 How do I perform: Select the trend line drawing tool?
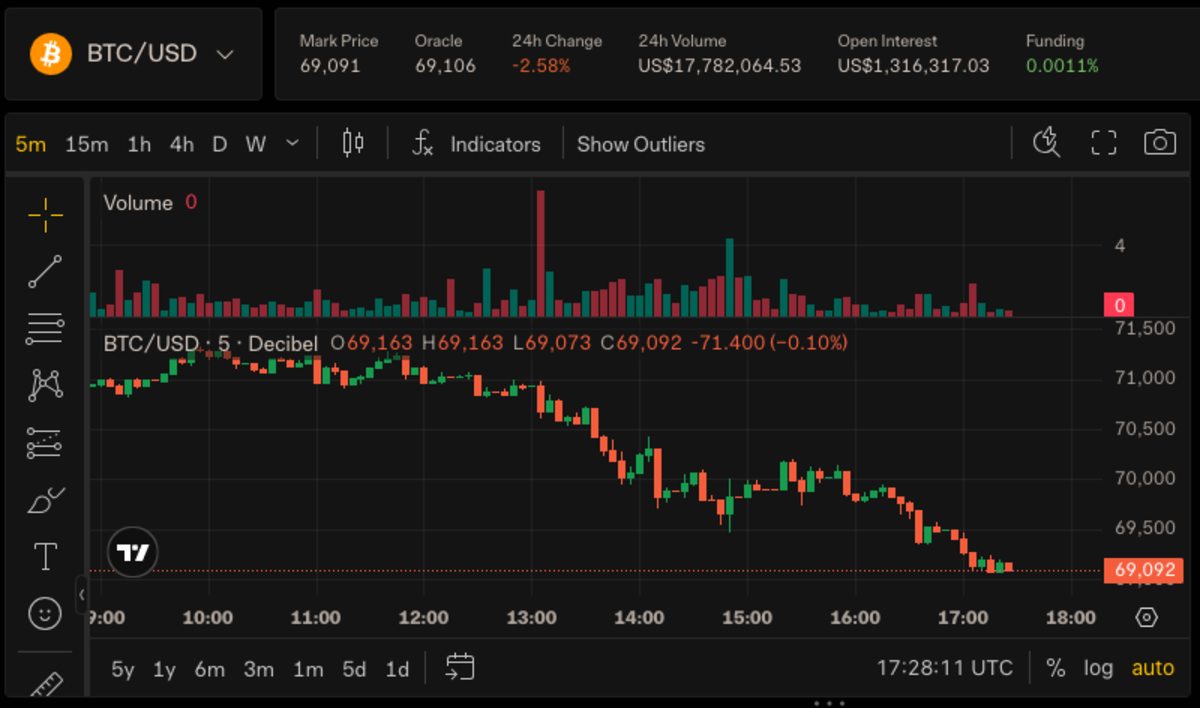(46, 271)
